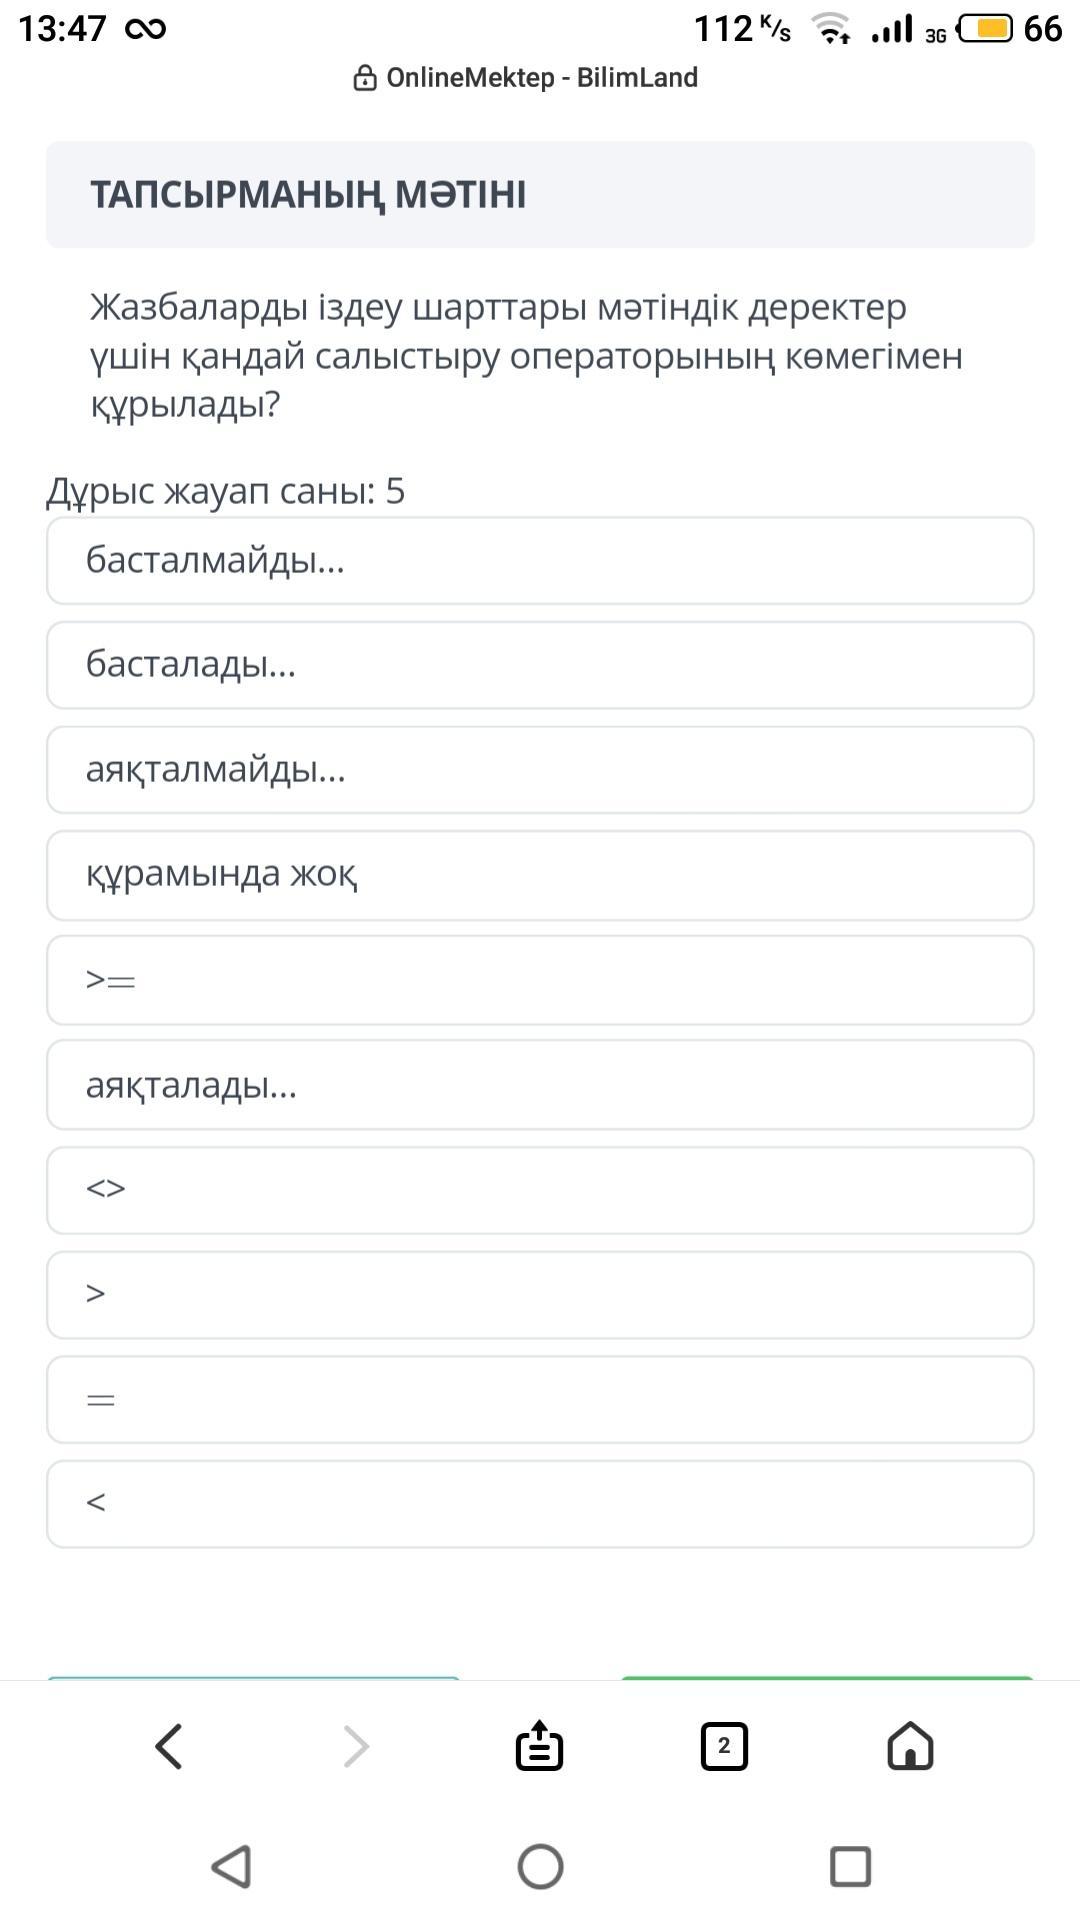The width and height of the screenshot is (1080, 1920).
Task: Tap the OnlineMektep - BilimLand address bar
Action: tap(541, 78)
